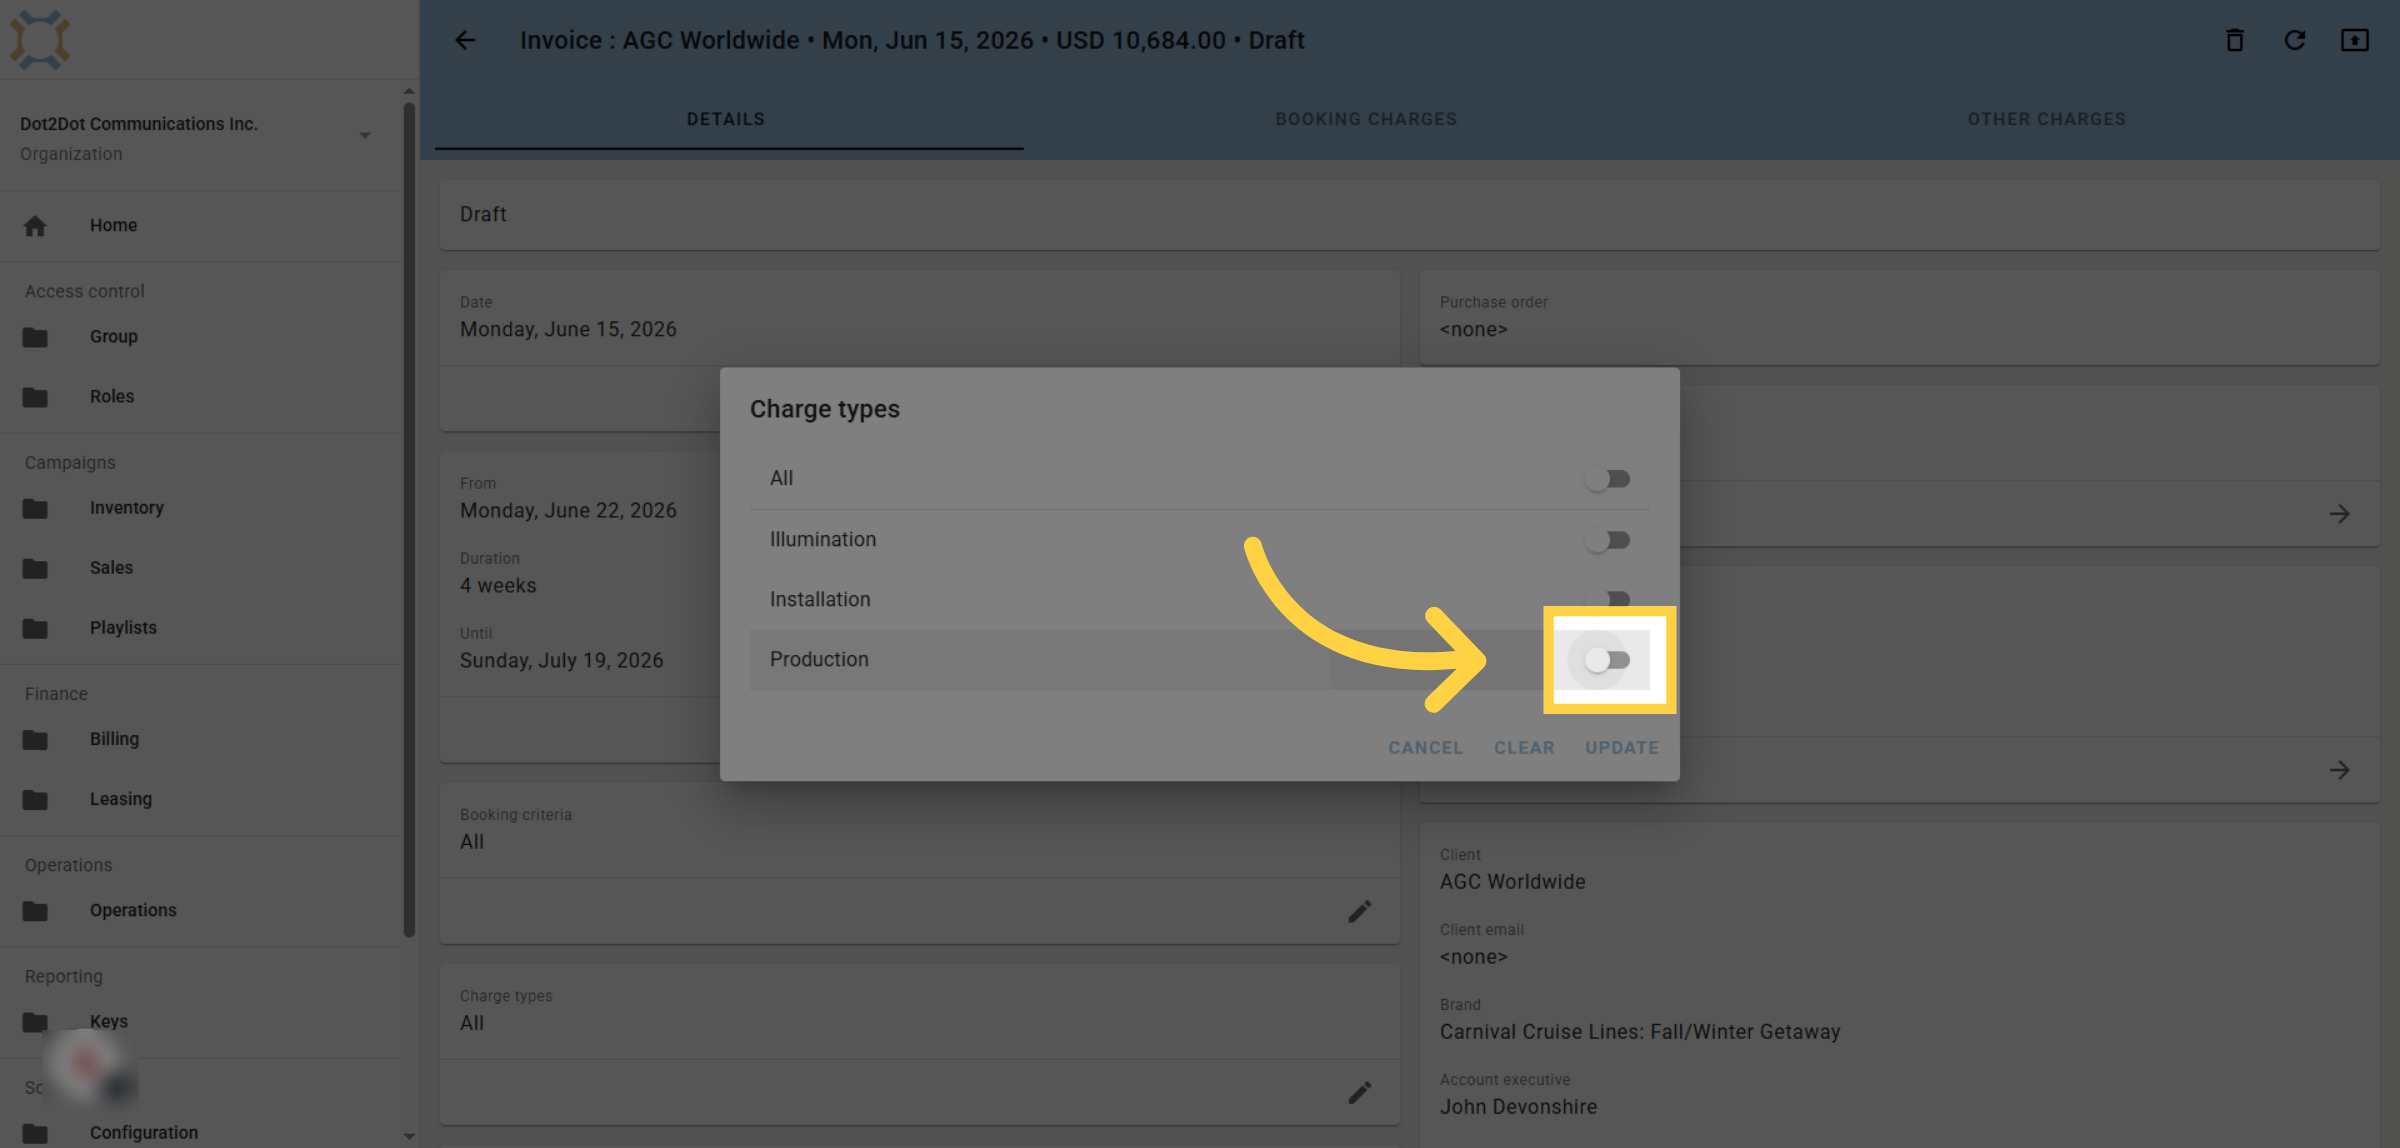
Task: Click the From date Monday, June 22, 2026
Action: pos(568,510)
